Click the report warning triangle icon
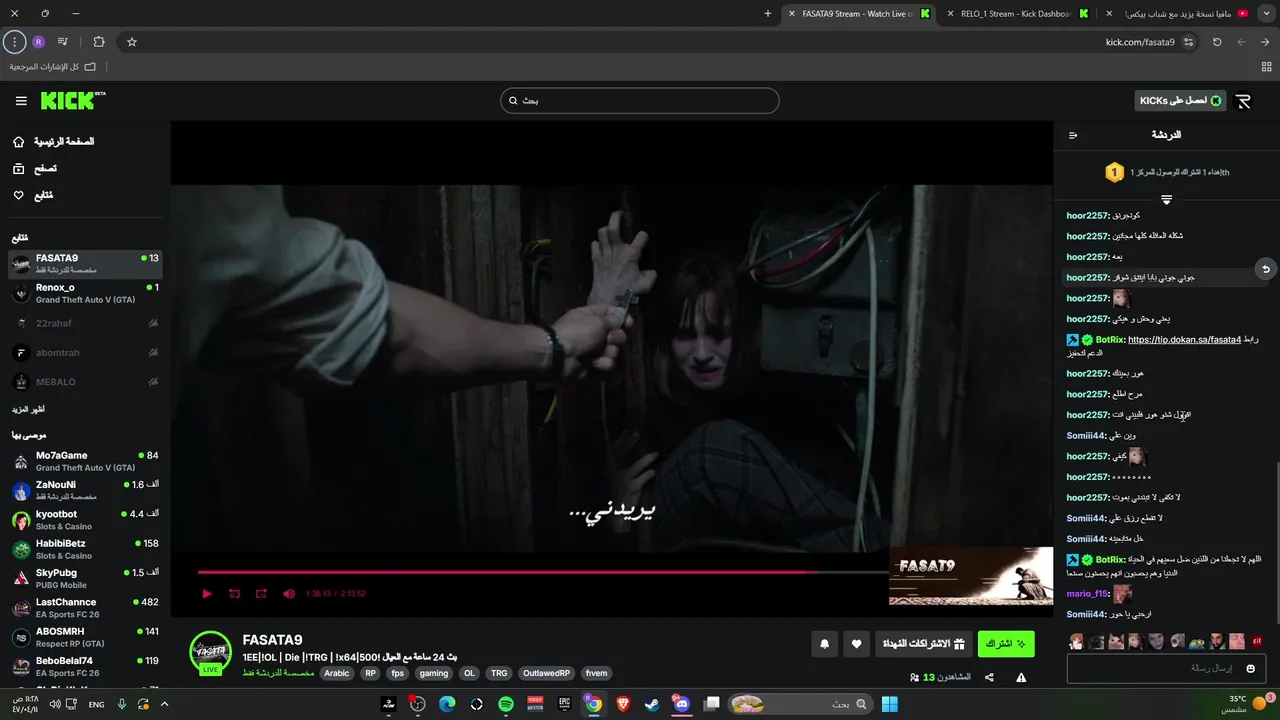The height and width of the screenshot is (720, 1280). click(1021, 677)
